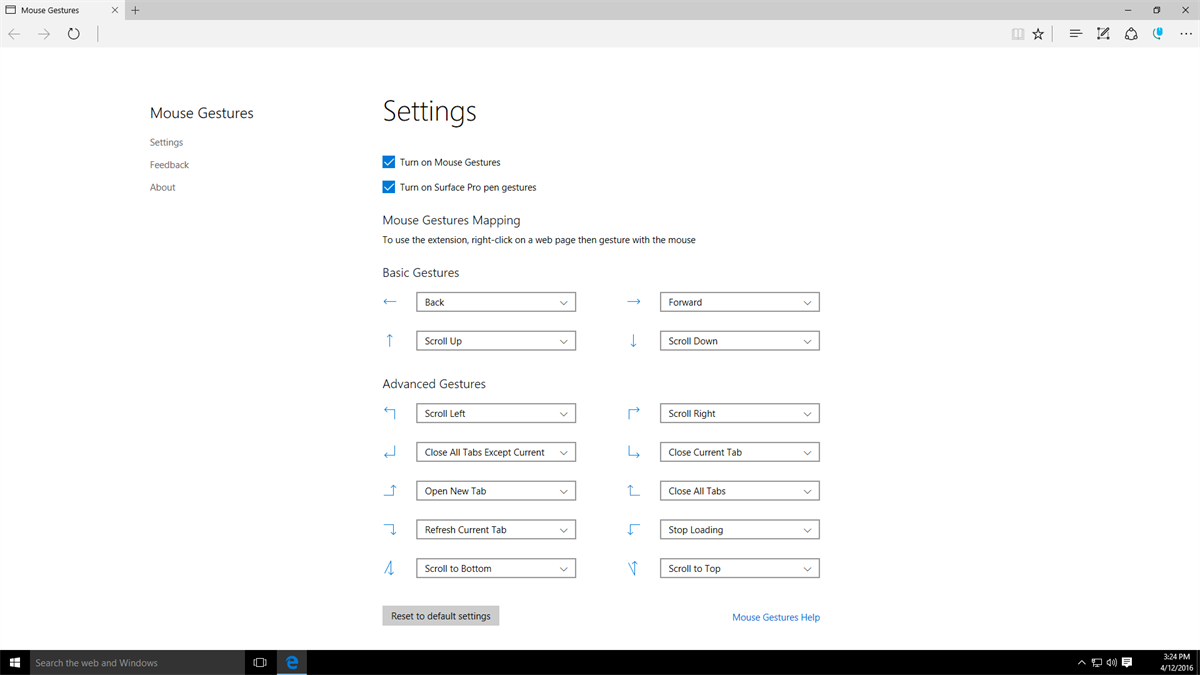Image resolution: width=1200 pixels, height=675 pixels.
Task: Select Feedback in the sidebar
Action: point(169,165)
